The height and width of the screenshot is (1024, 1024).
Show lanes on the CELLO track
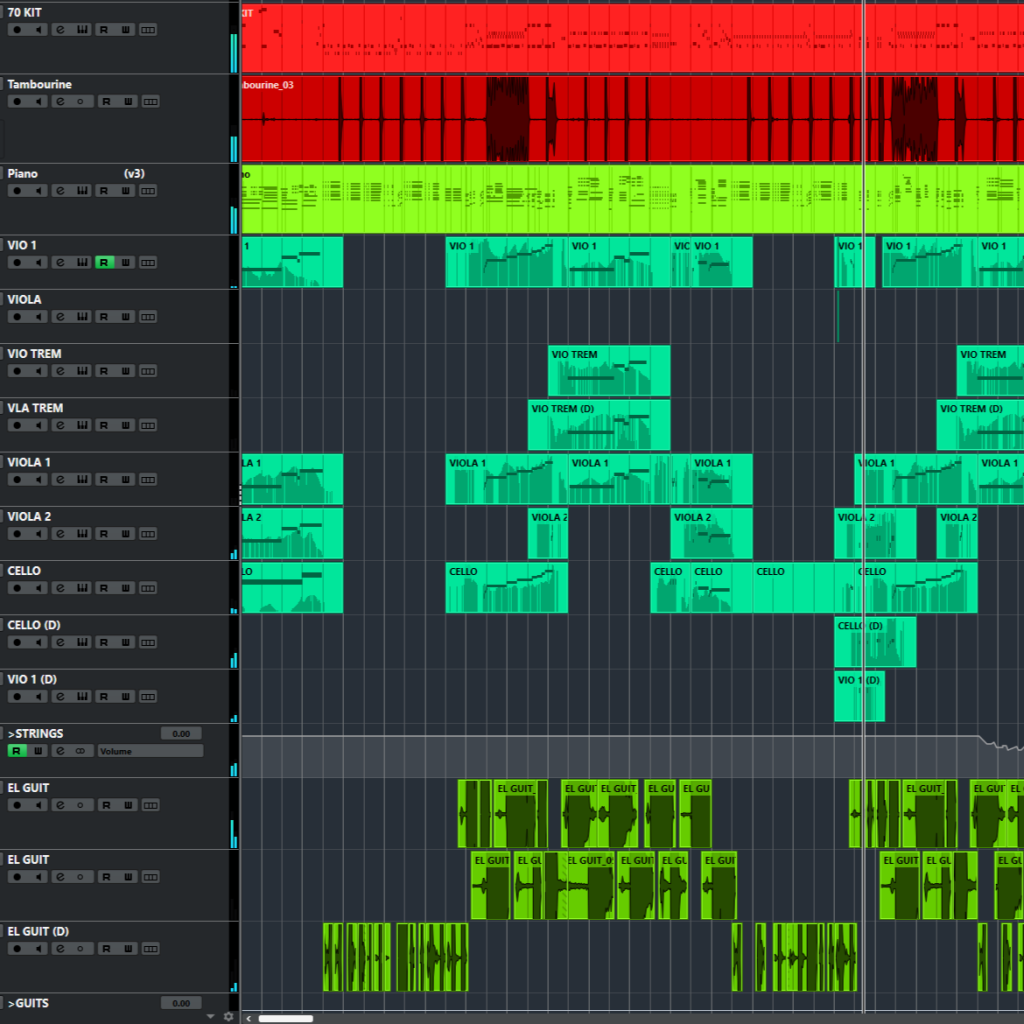148,587
